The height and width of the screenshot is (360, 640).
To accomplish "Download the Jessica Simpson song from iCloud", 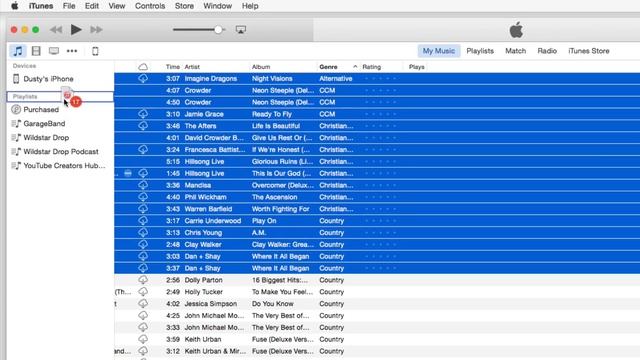I will pyautogui.click(x=143, y=304).
